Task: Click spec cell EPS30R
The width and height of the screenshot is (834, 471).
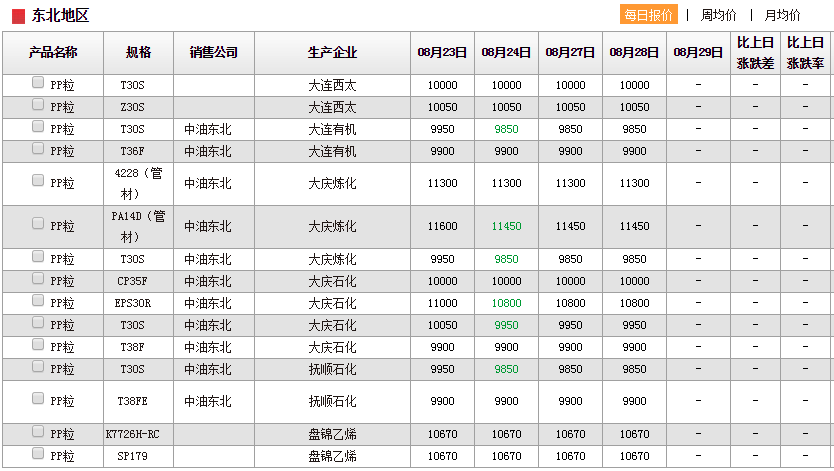Action: 132,303
